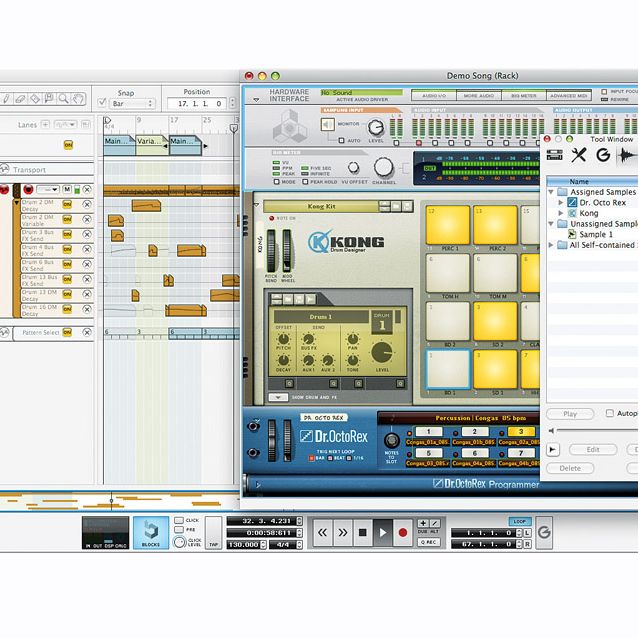Select the Pencil tool in sequencer toolbar
Screen dimensions: 638x638
(6, 98)
